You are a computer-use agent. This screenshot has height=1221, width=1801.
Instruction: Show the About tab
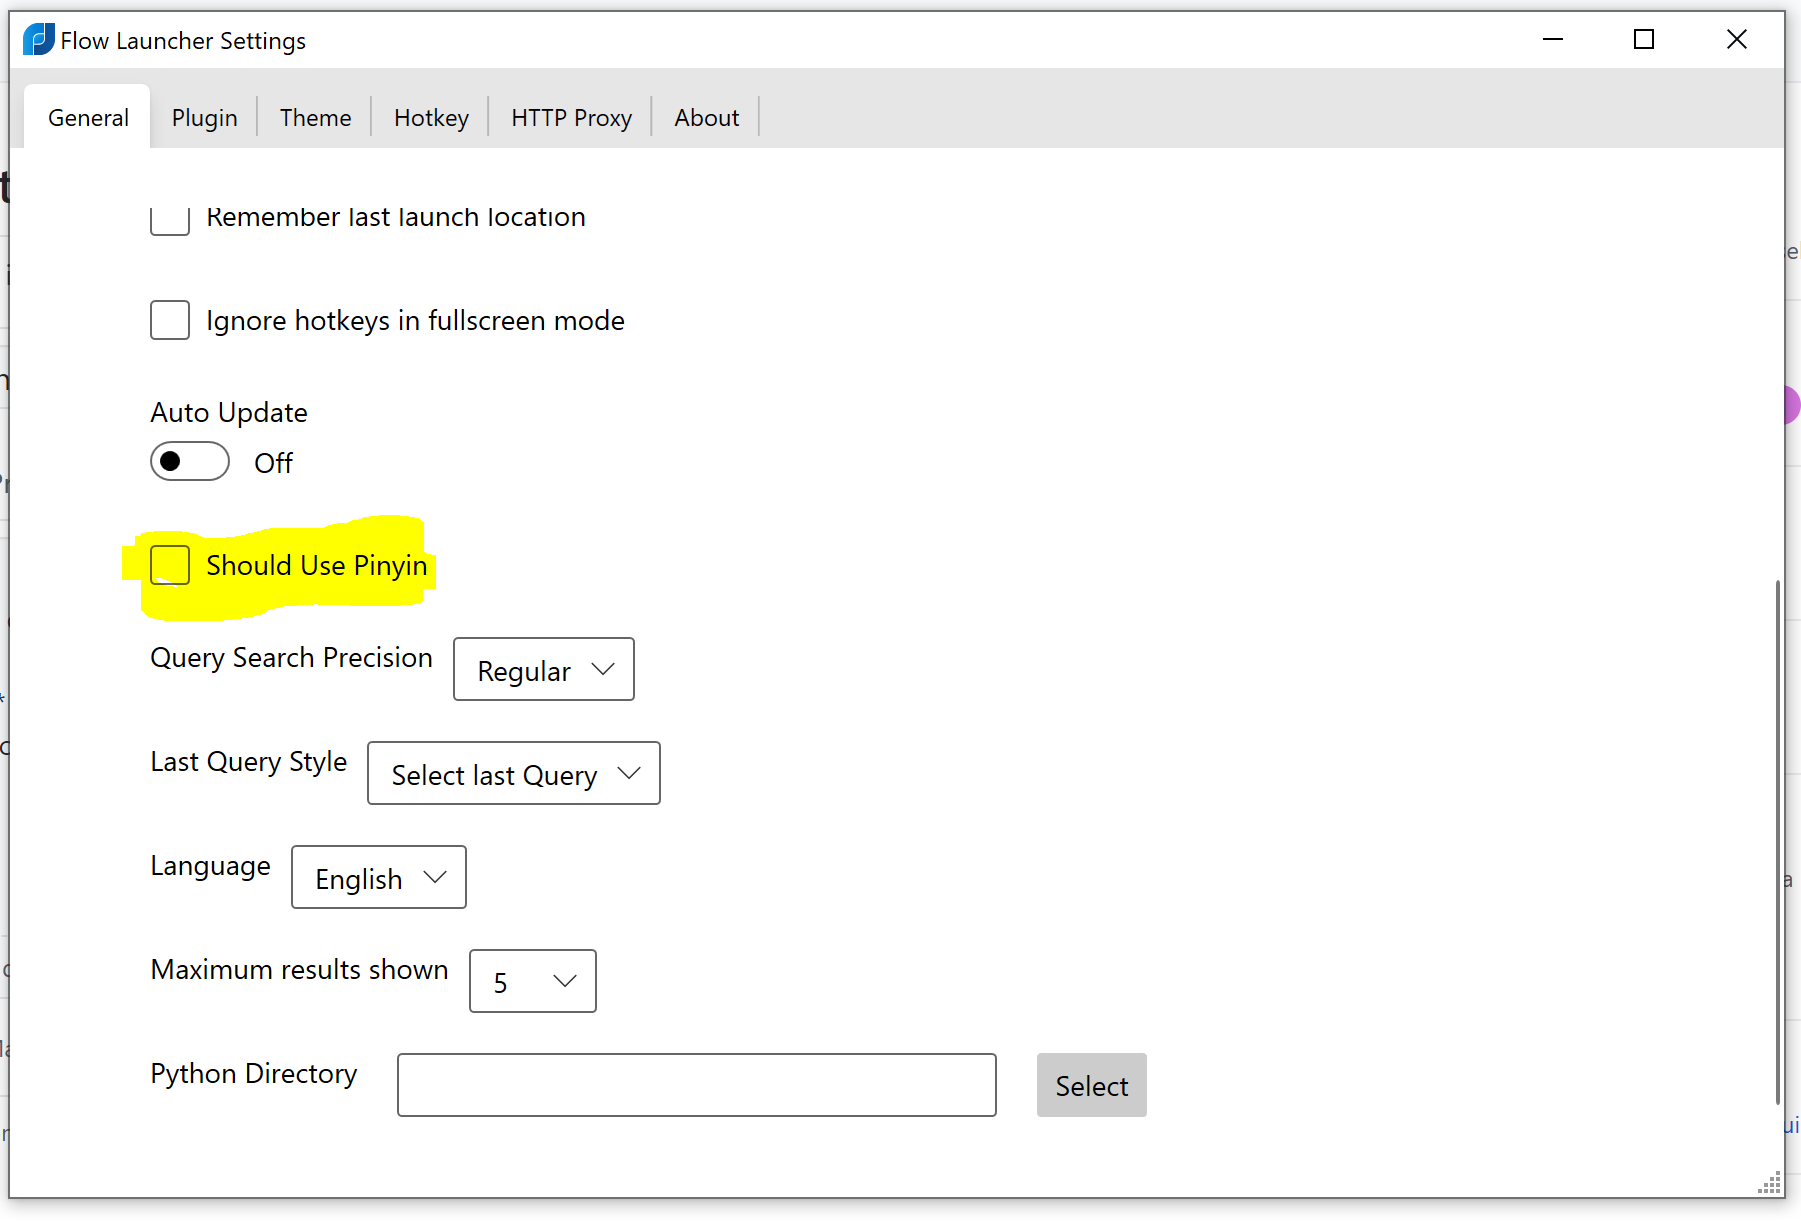[706, 118]
